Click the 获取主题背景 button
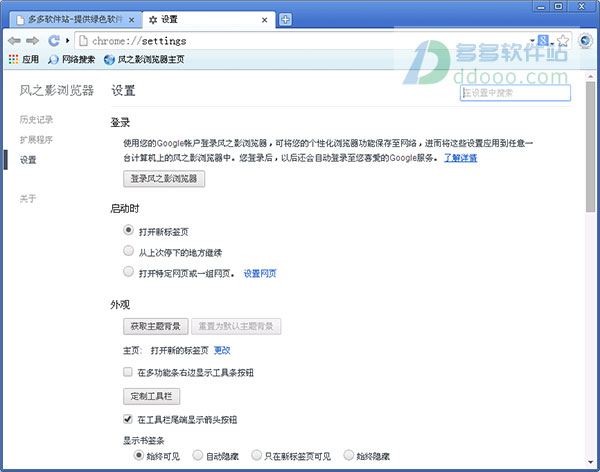This screenshot has width=600, height=472. [x=155, y=327]
